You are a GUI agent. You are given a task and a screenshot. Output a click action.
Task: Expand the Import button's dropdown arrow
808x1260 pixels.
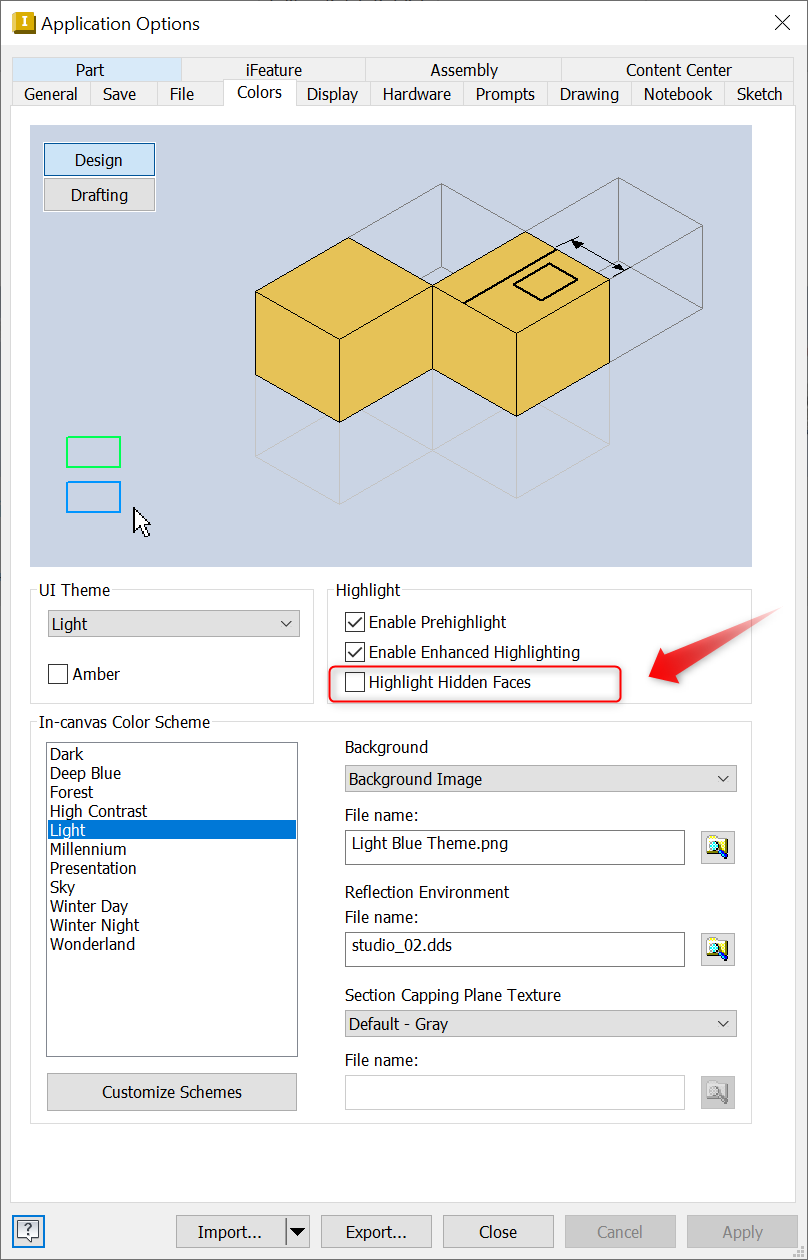click(x=297, y=1231)
